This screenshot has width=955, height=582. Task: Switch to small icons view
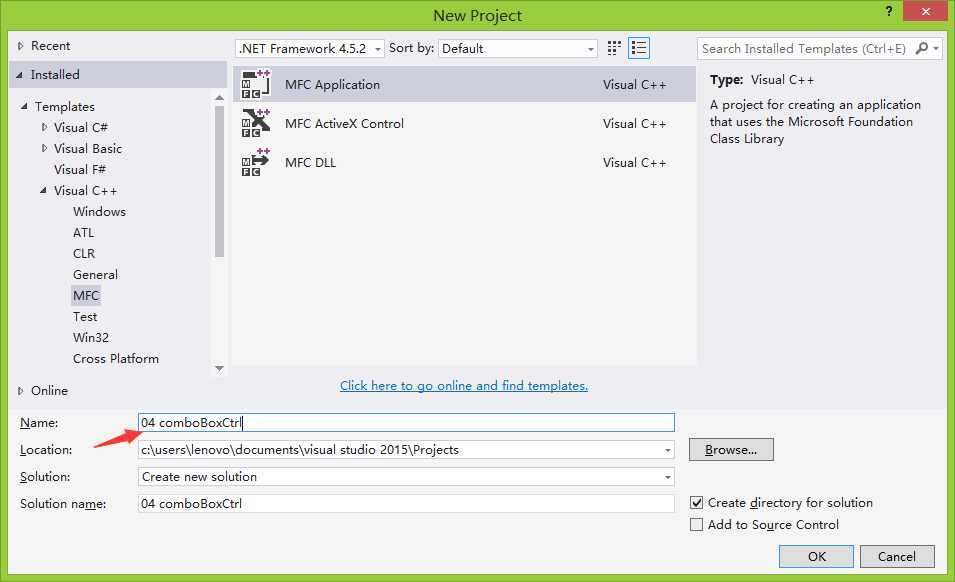pyautogui.click(x=614, y=48)
